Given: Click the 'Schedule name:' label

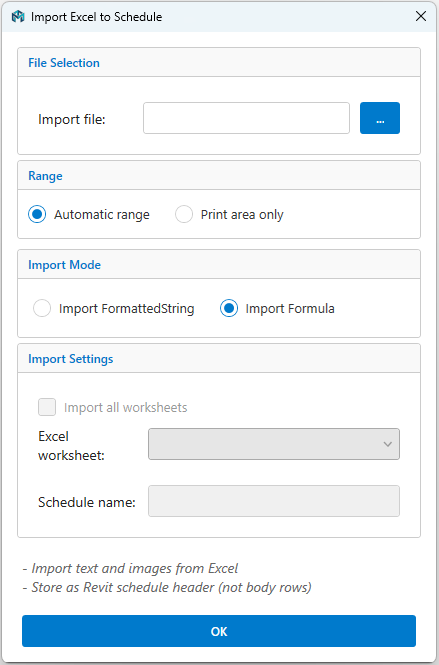Looking at the screenshot, I should coord(87,502).
